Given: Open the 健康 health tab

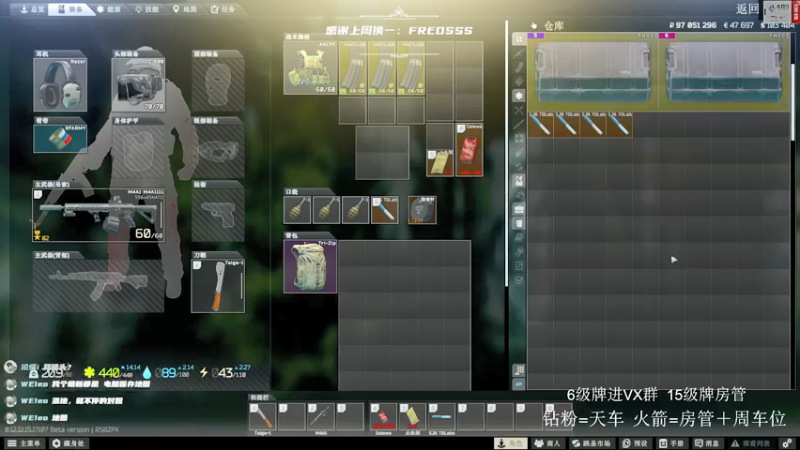Looking at the screenshot, I should click(109, 9).
